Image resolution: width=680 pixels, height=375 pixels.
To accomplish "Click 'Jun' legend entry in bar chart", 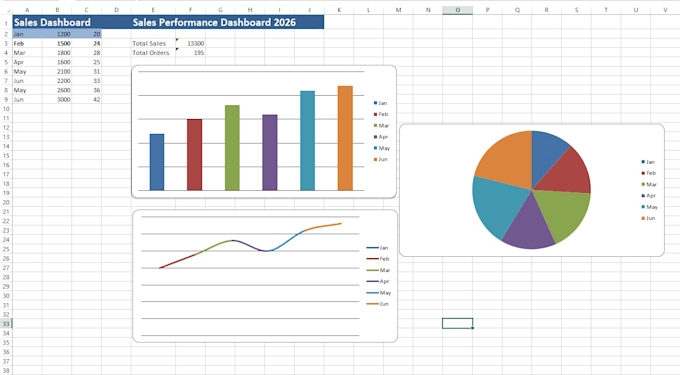I will coord(380,160).
